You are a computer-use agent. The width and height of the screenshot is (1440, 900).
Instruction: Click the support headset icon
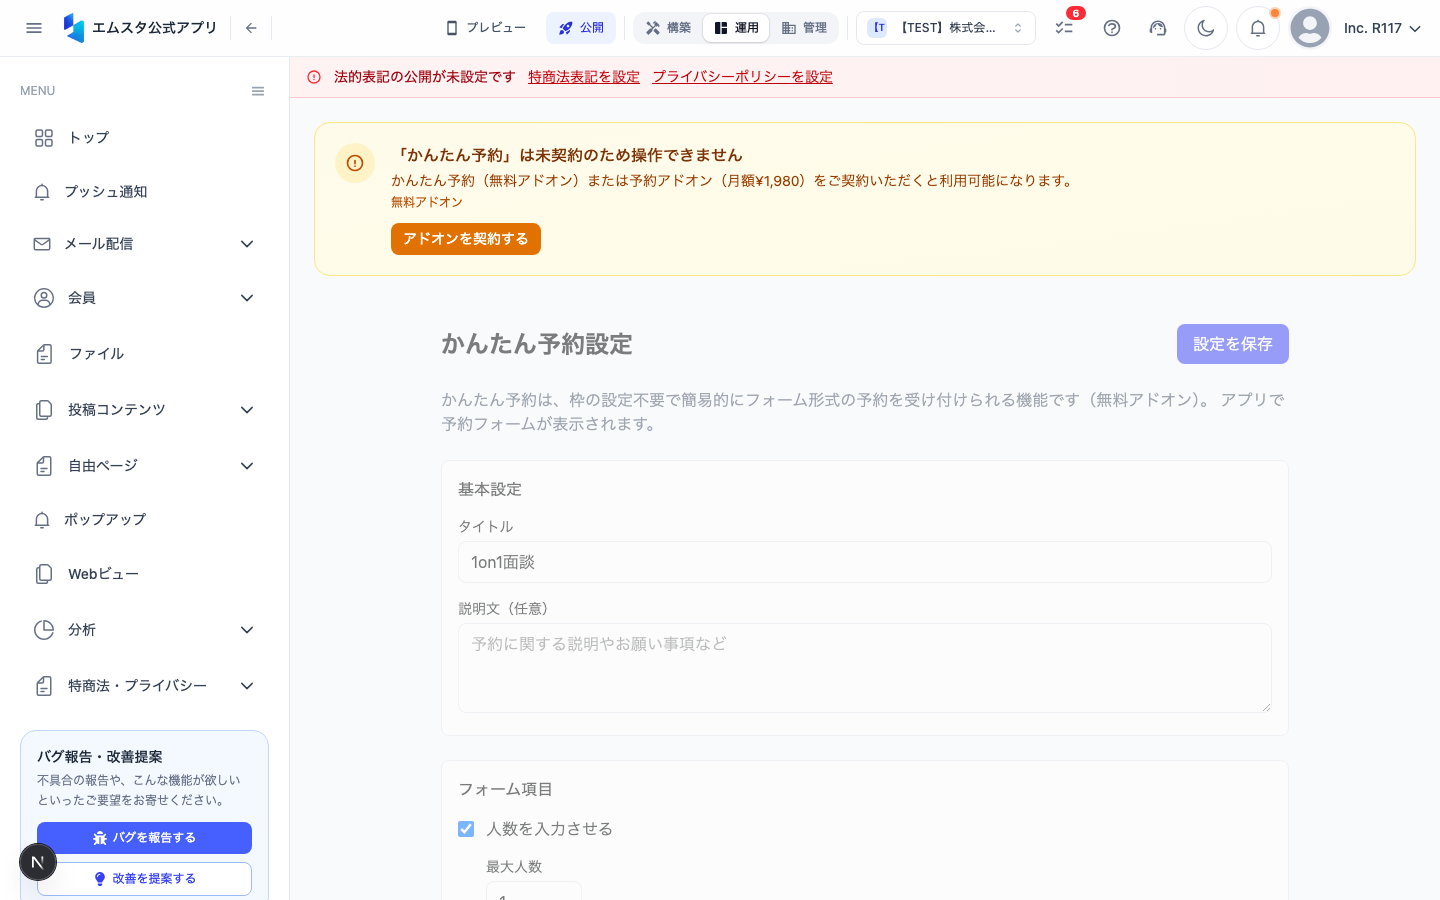[1158, 28]
